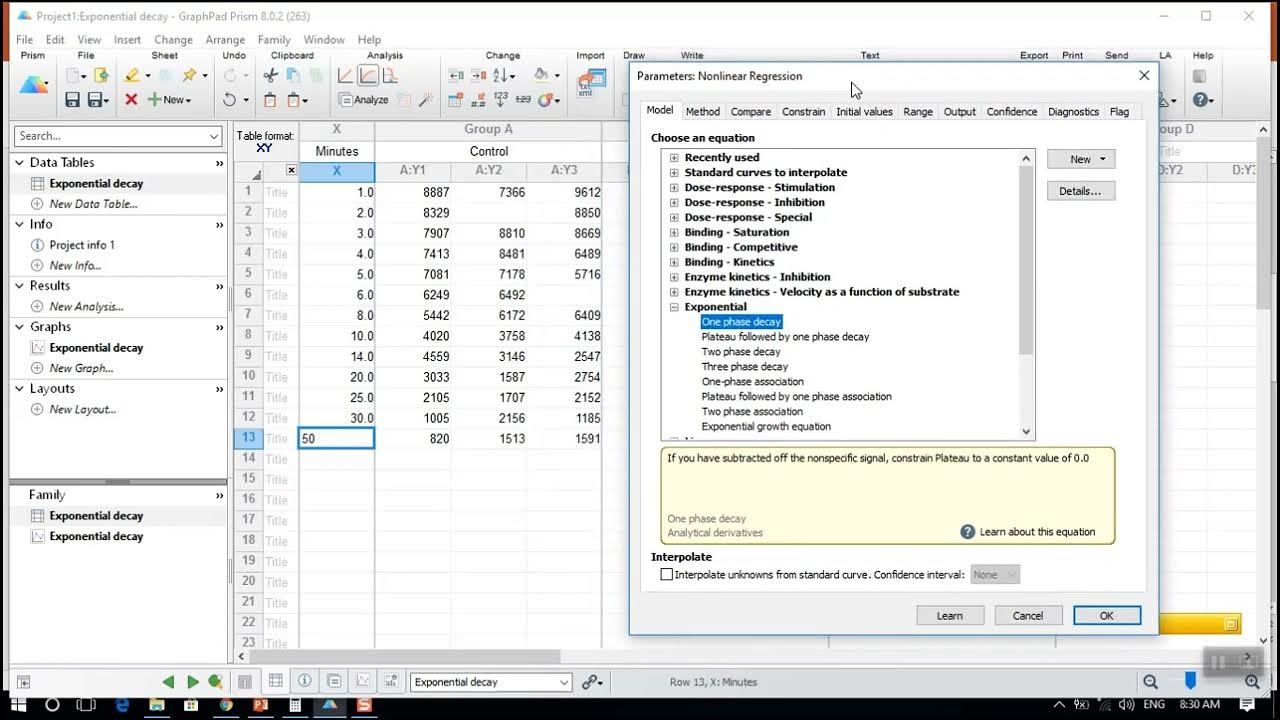Click the Windows Start button
Screen dimensions: 1280x720
pos(18,705)
